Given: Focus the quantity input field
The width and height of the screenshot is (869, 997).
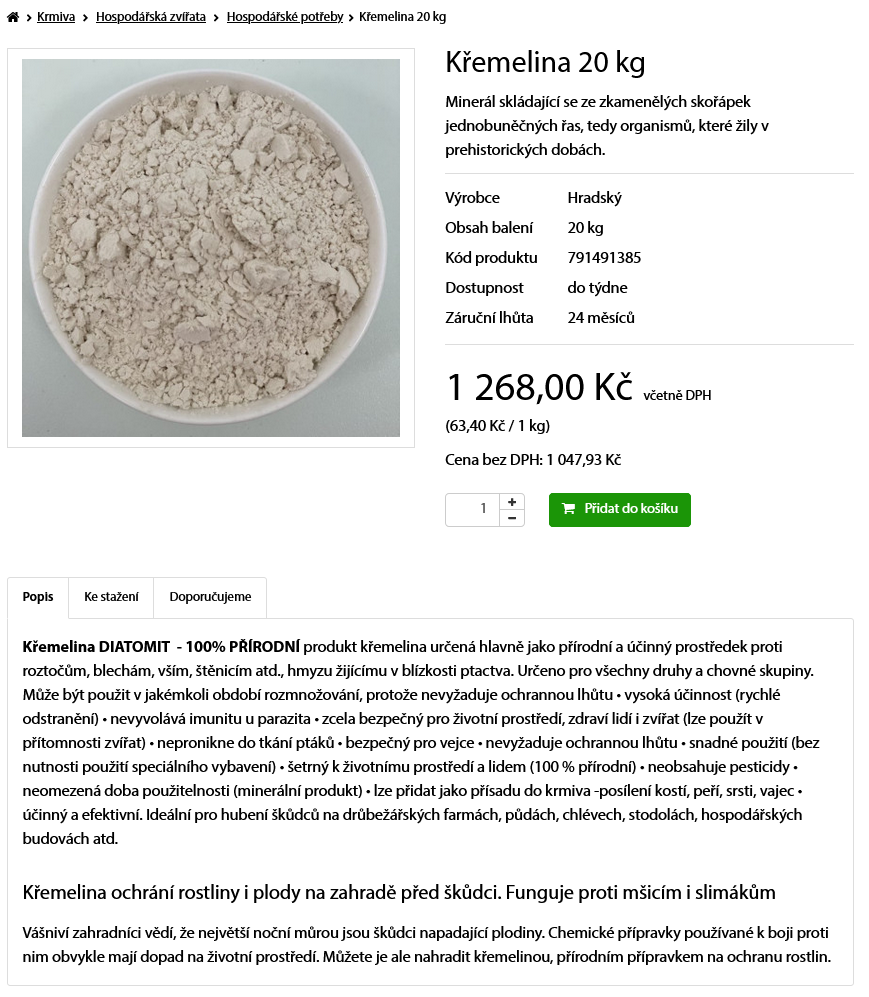Looking at the screenshot, I should 472,510.
